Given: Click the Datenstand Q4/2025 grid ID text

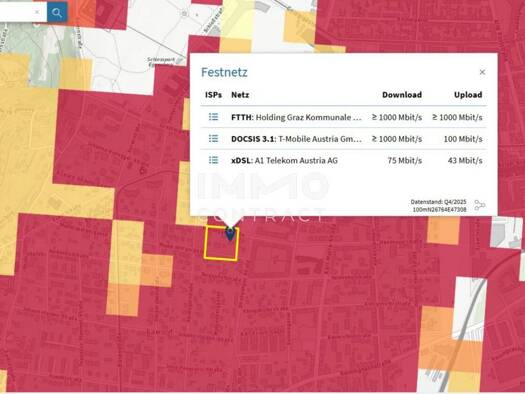Looking at the screenshot, I should point(438,206).
